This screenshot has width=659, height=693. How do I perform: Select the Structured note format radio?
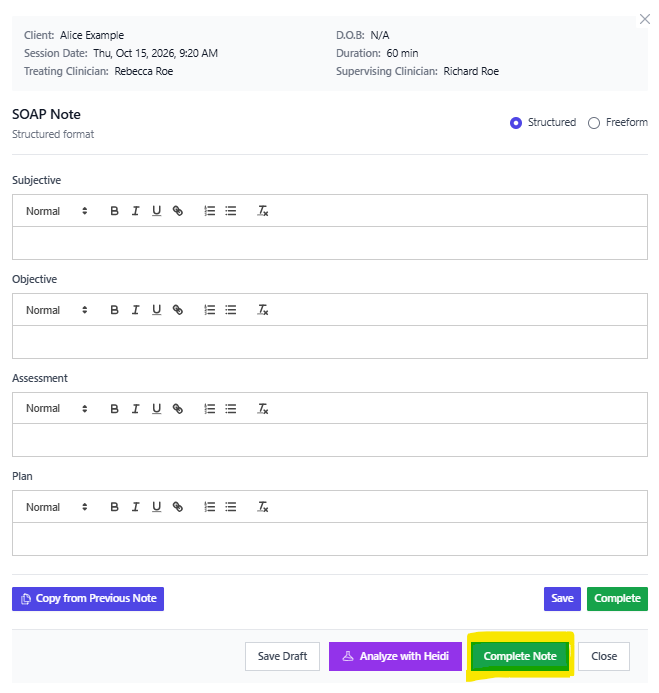(515, 123)
